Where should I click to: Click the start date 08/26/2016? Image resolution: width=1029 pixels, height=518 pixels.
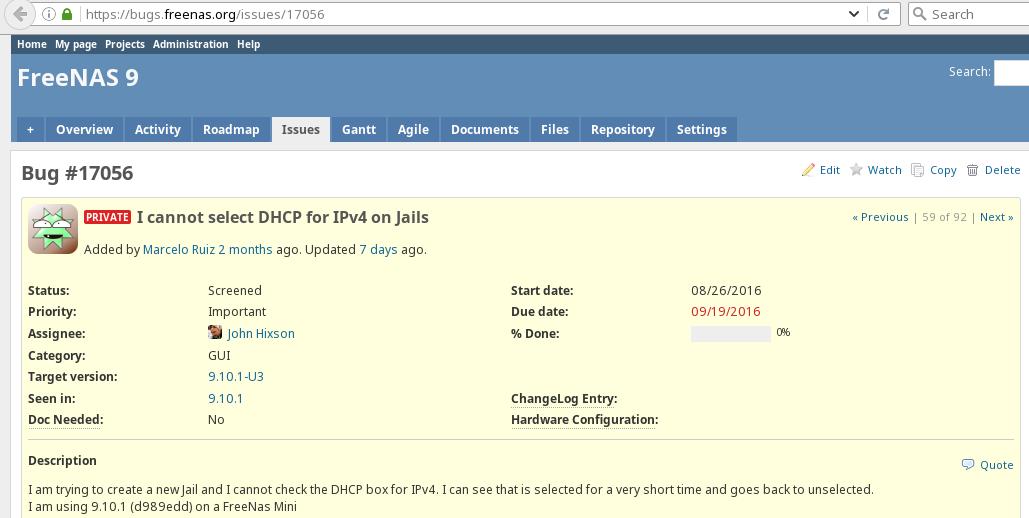(726, 290)
